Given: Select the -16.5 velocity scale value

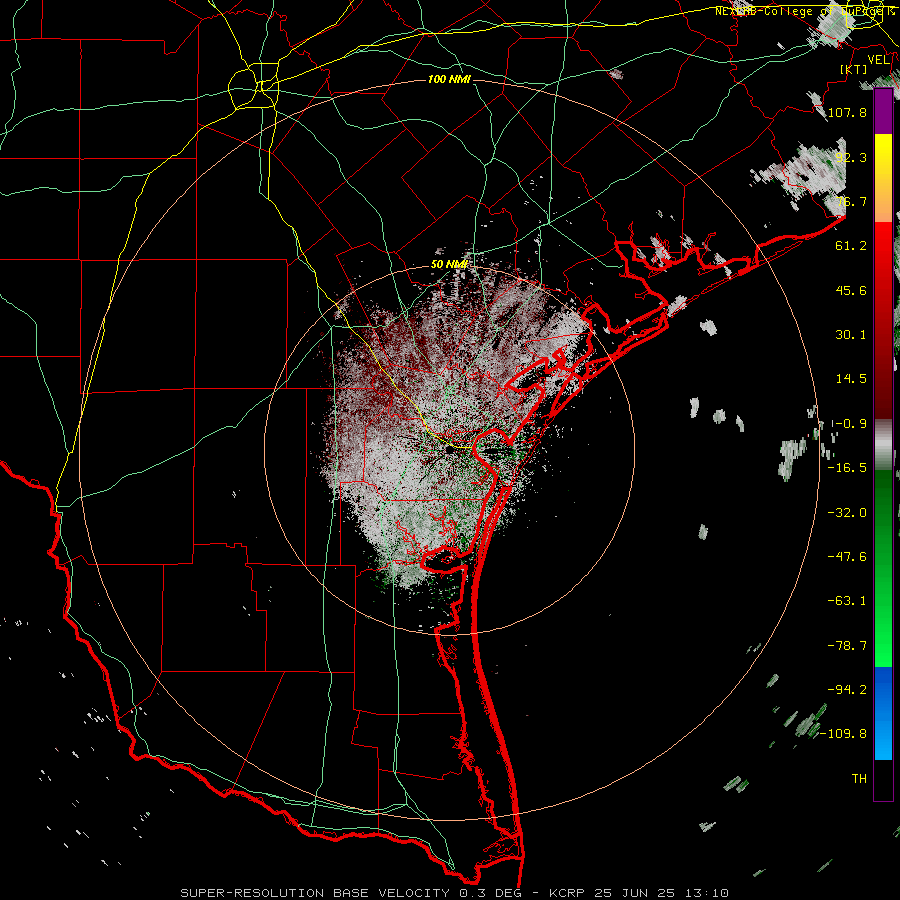Looking at the screenshot, I should pyautogui.click(x=847, y=468).
